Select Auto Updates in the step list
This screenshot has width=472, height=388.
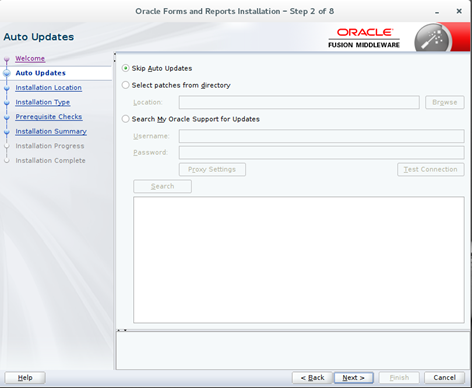point(41,73)
